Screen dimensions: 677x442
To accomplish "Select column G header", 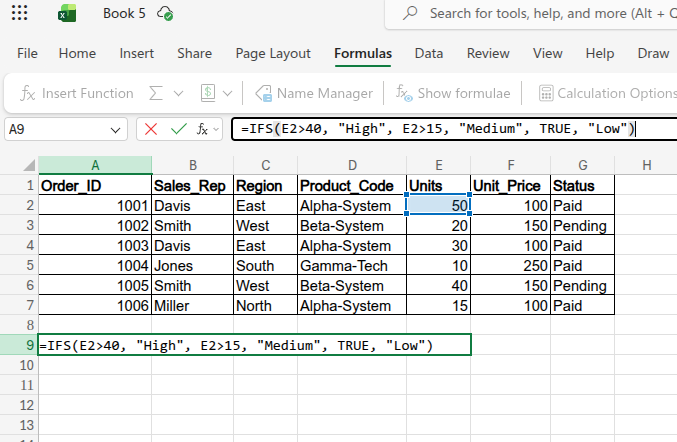I will [582, 165].
